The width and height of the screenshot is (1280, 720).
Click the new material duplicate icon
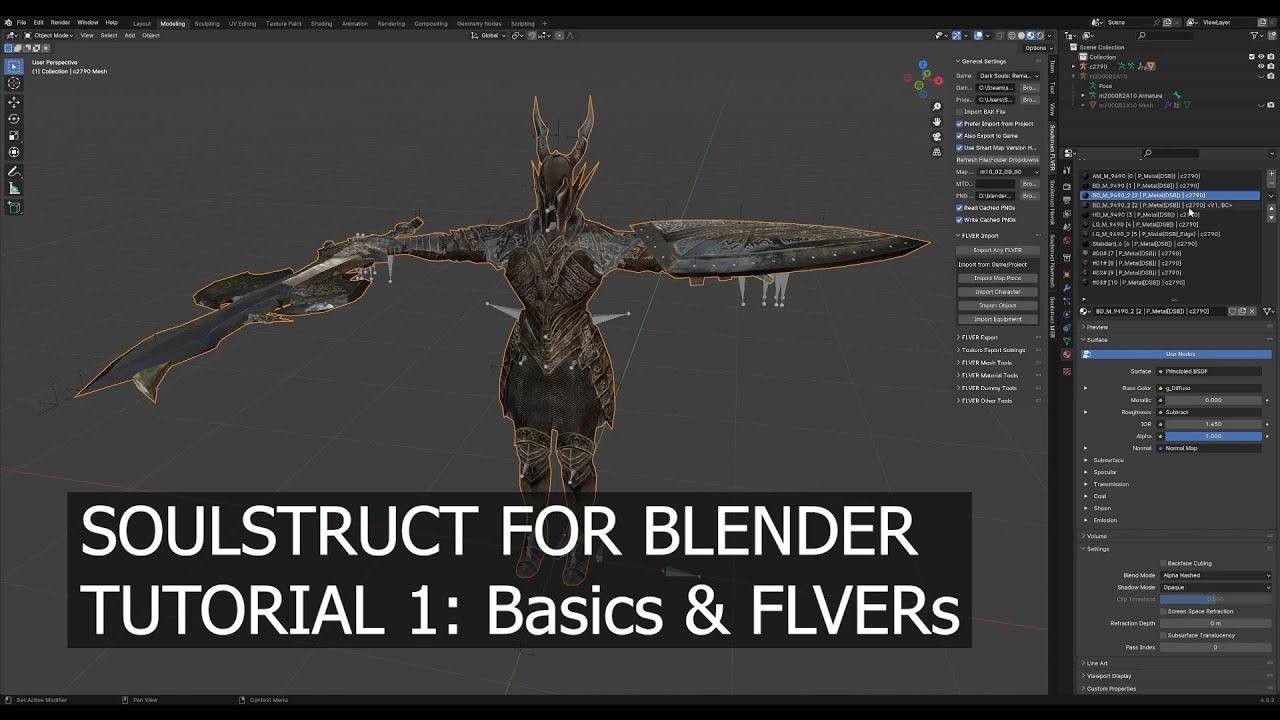1243,311
